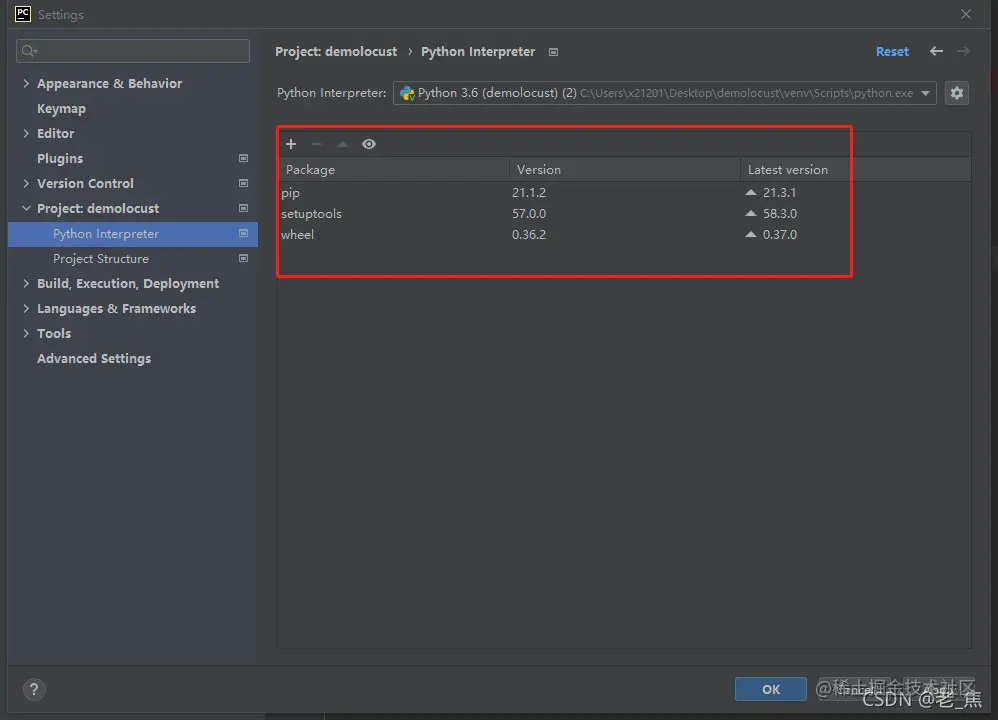Expand Build, Execution, Deployment section
The image size is (998, 720).
[x=26, y=283]
